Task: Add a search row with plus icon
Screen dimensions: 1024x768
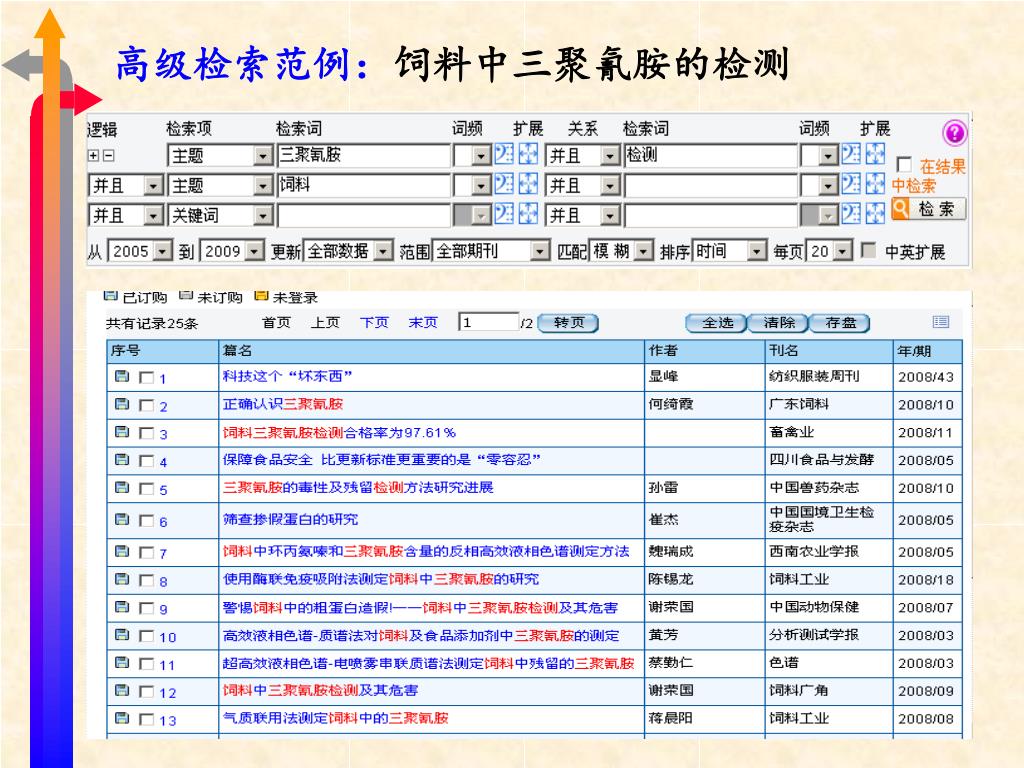Action: point(94,155)
